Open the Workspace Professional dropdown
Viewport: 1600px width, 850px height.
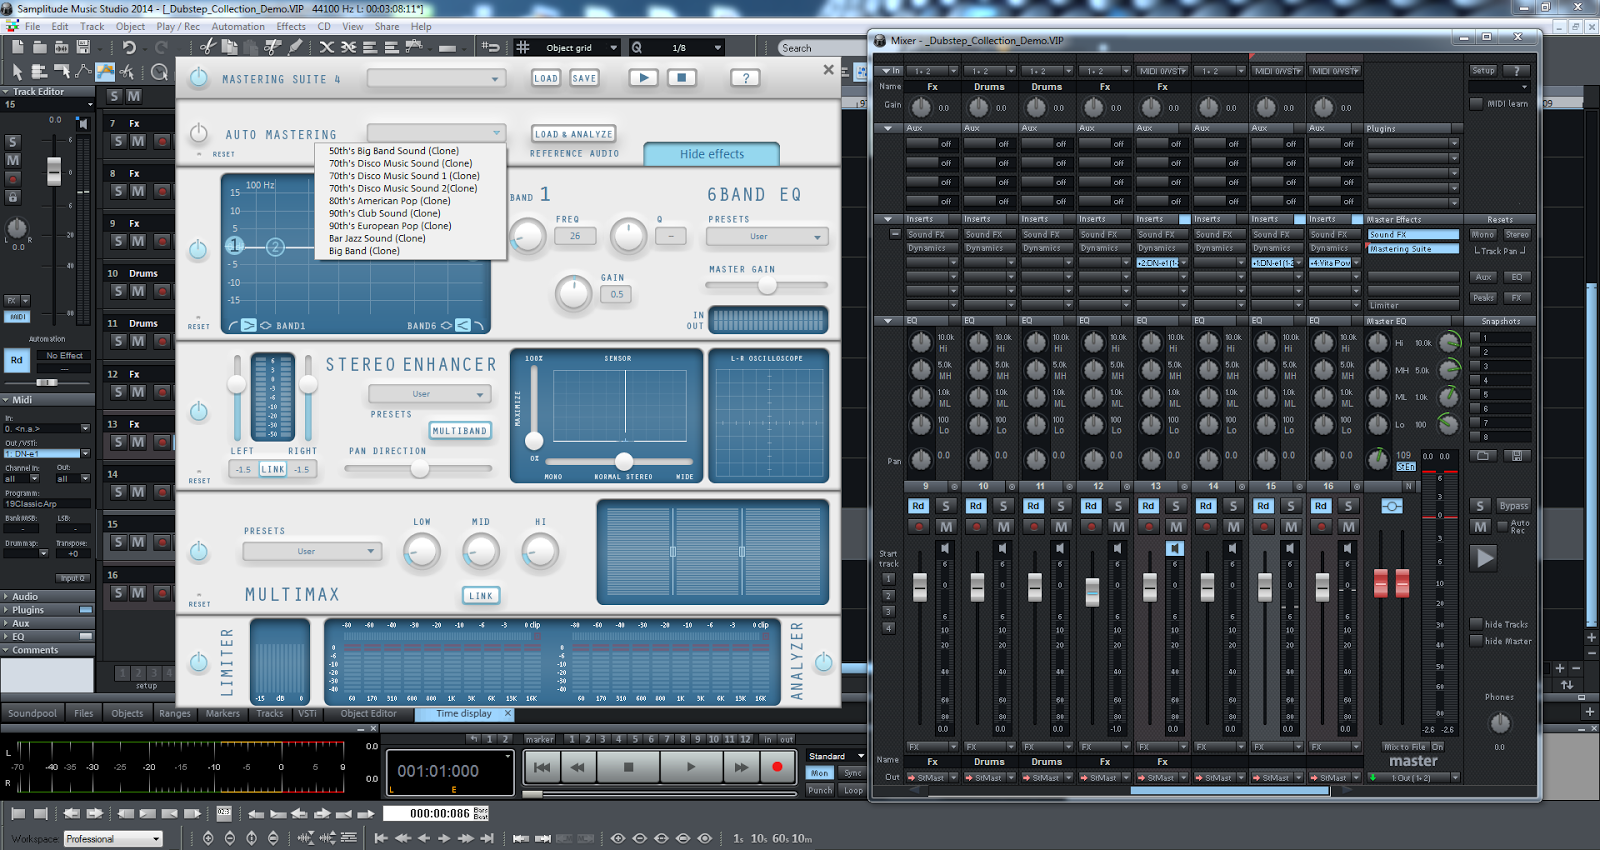point(113,839)
